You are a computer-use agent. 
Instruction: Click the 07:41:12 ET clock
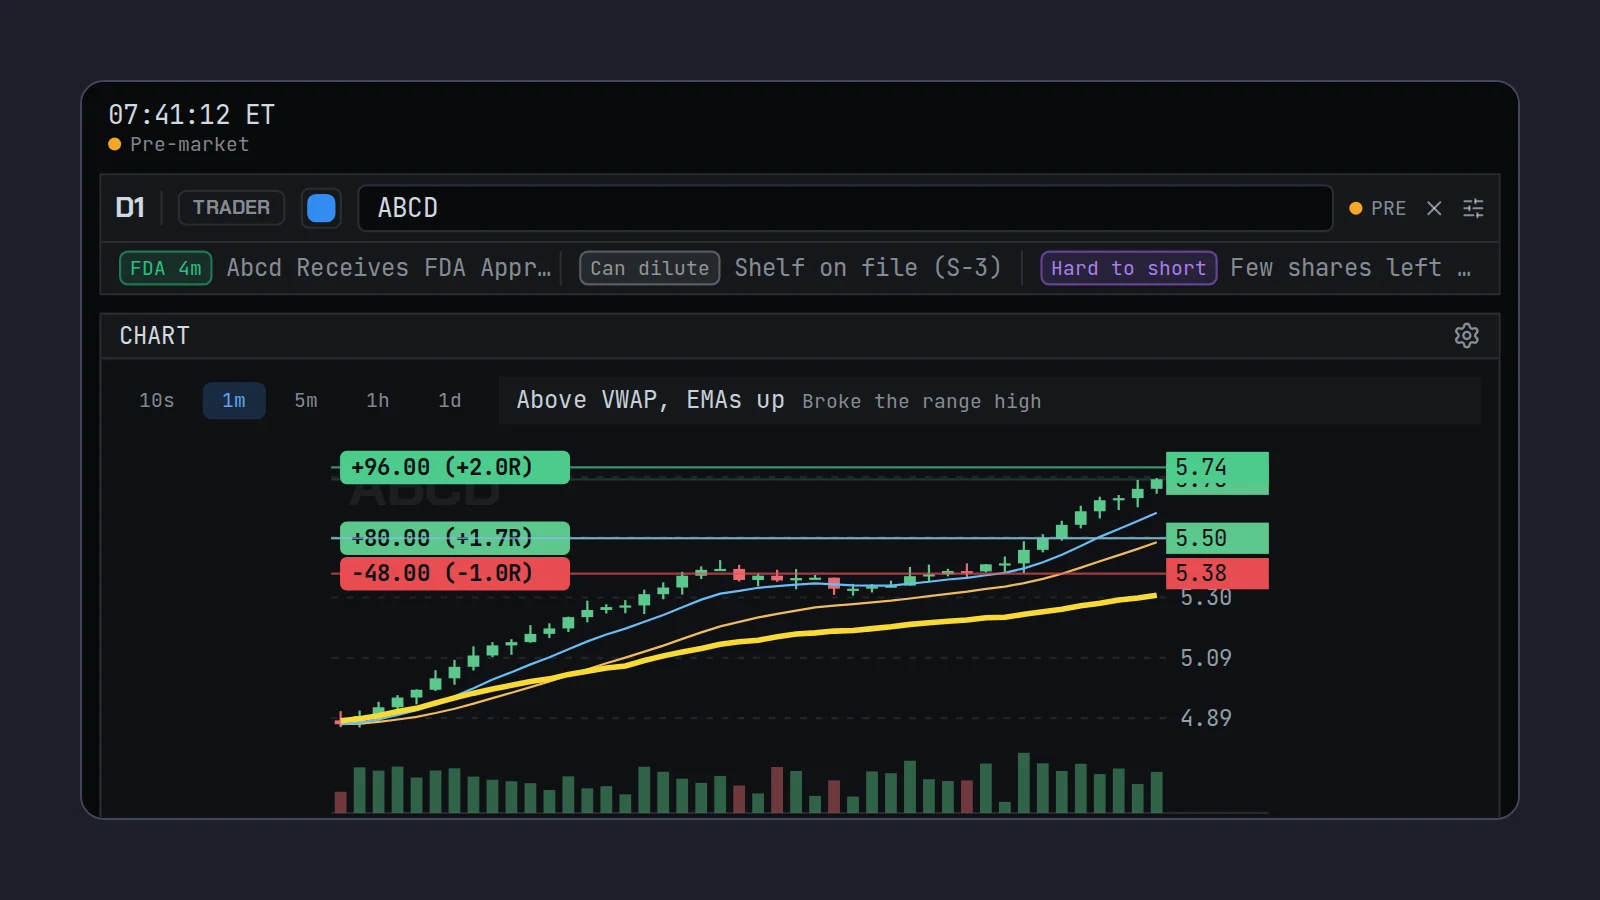(x=191, y=115)
